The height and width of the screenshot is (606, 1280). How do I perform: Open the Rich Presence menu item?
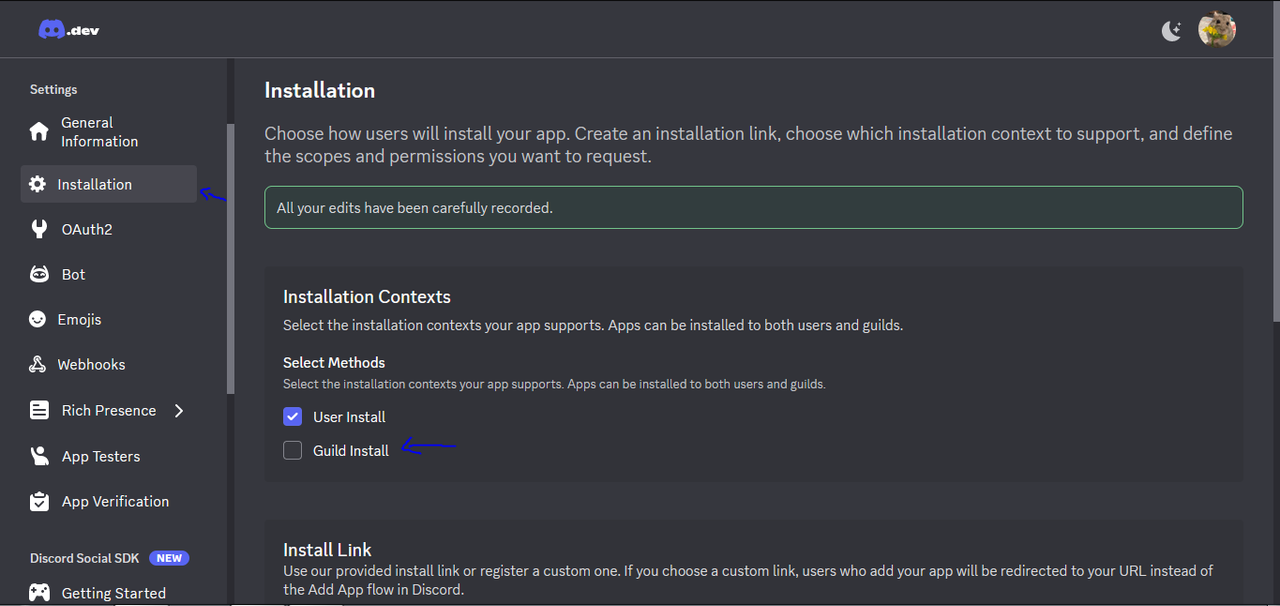point(108,410)
